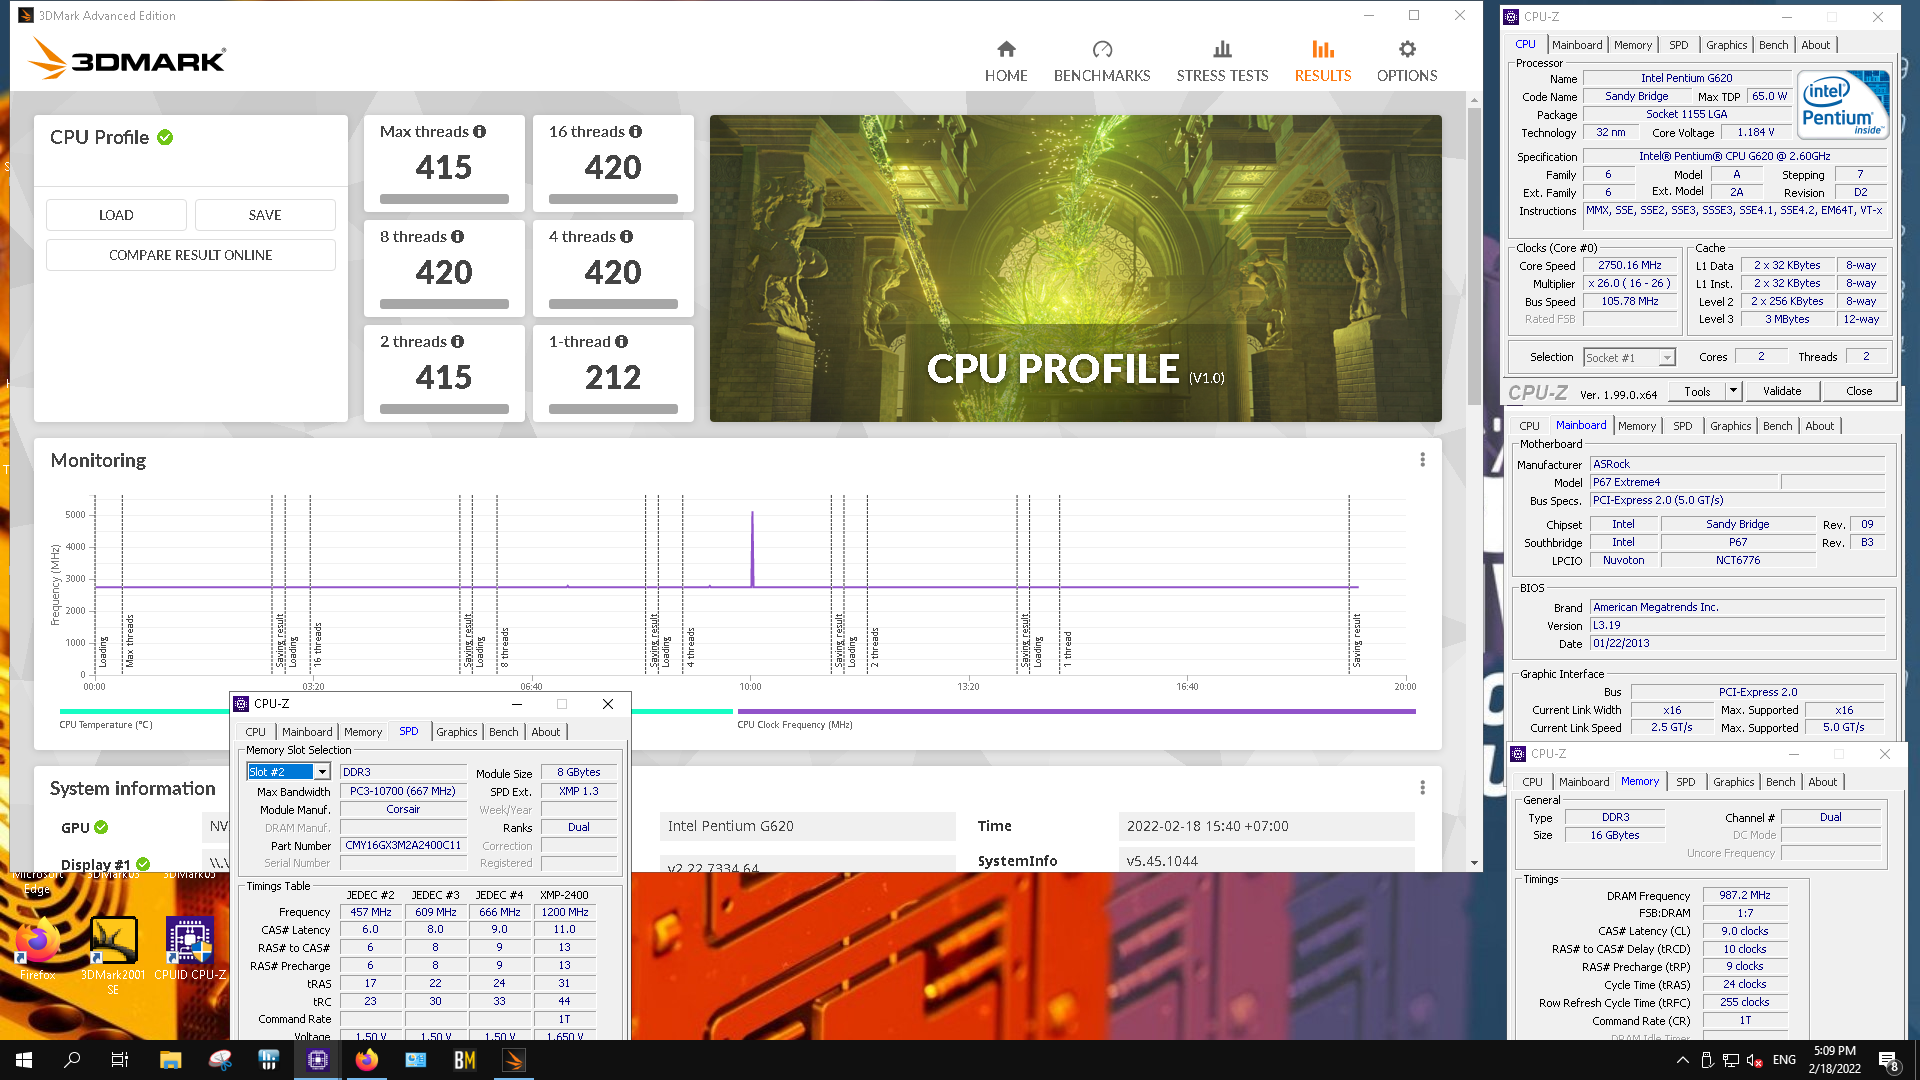This screenshot has width=1920, height=1080.
Task: Click the network icon in the system tray
Action: coord(1731,1060)
